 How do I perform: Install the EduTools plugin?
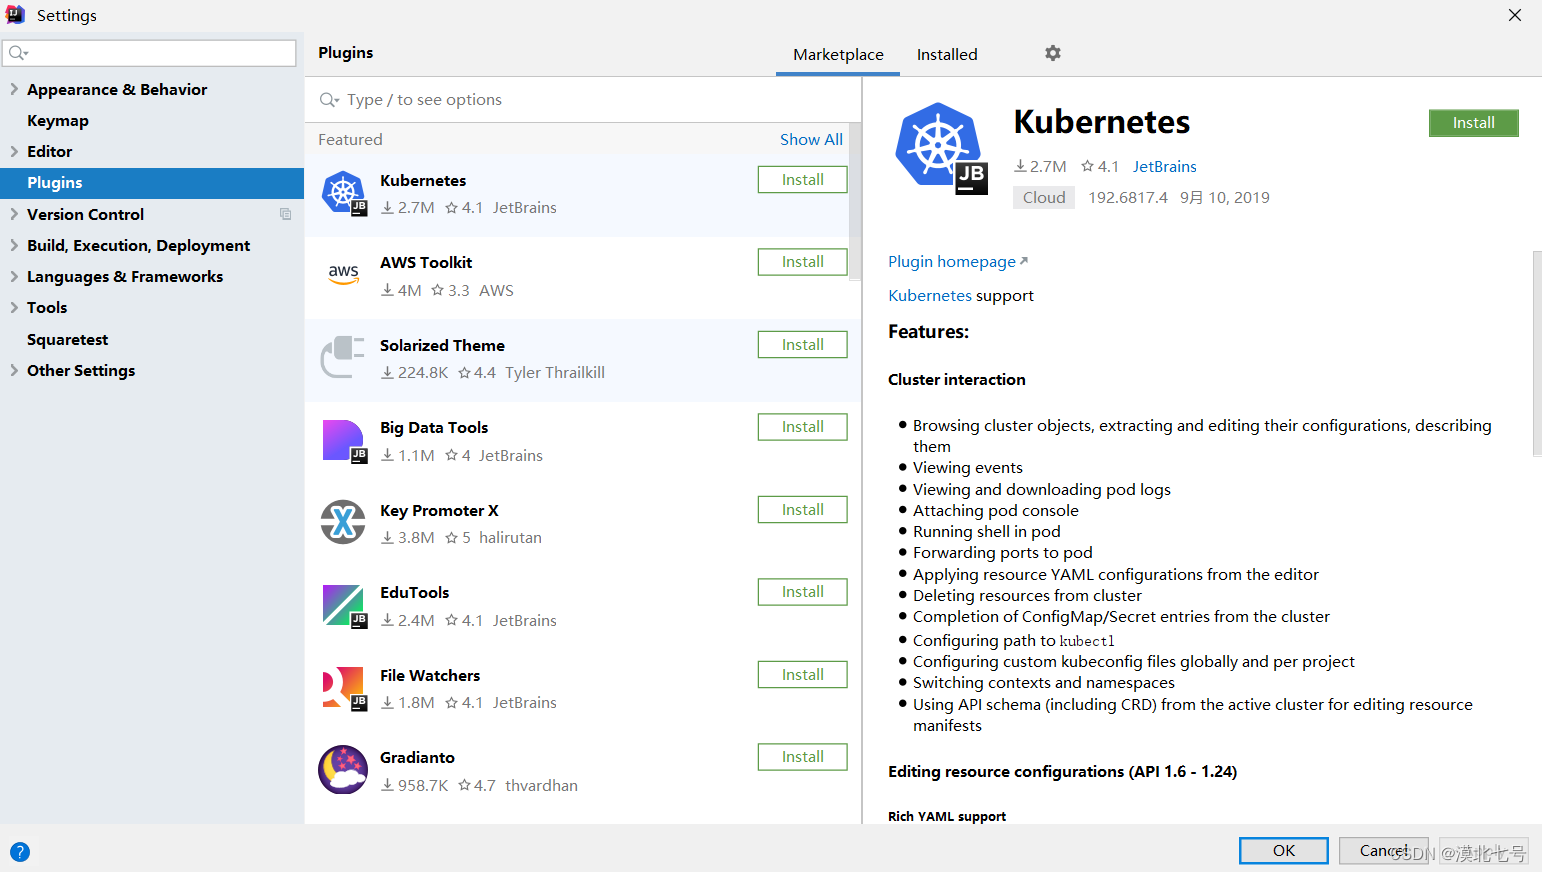tap(803, 592)
